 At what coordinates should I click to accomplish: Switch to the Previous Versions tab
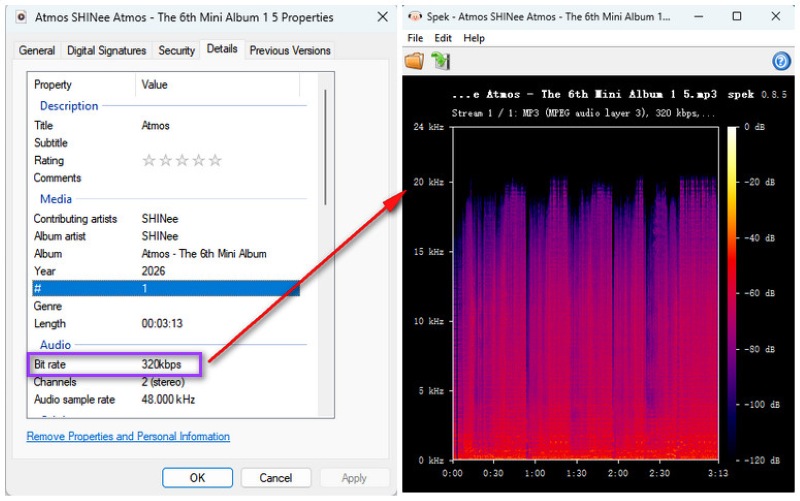[290, 51]
